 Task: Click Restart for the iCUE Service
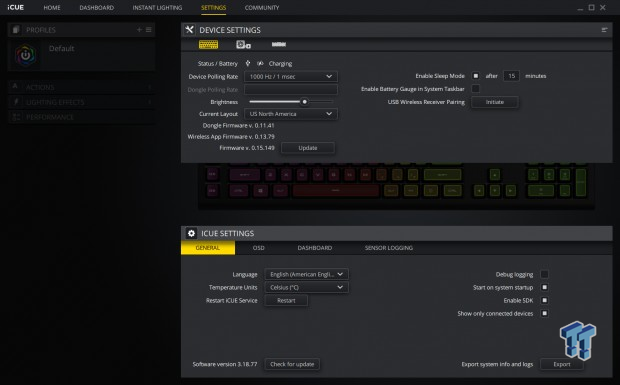point(286,300)
